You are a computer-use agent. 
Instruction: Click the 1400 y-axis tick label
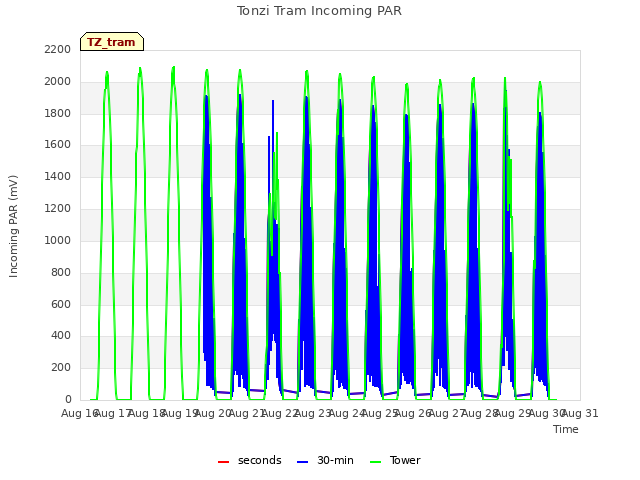[x=58, y=176]
